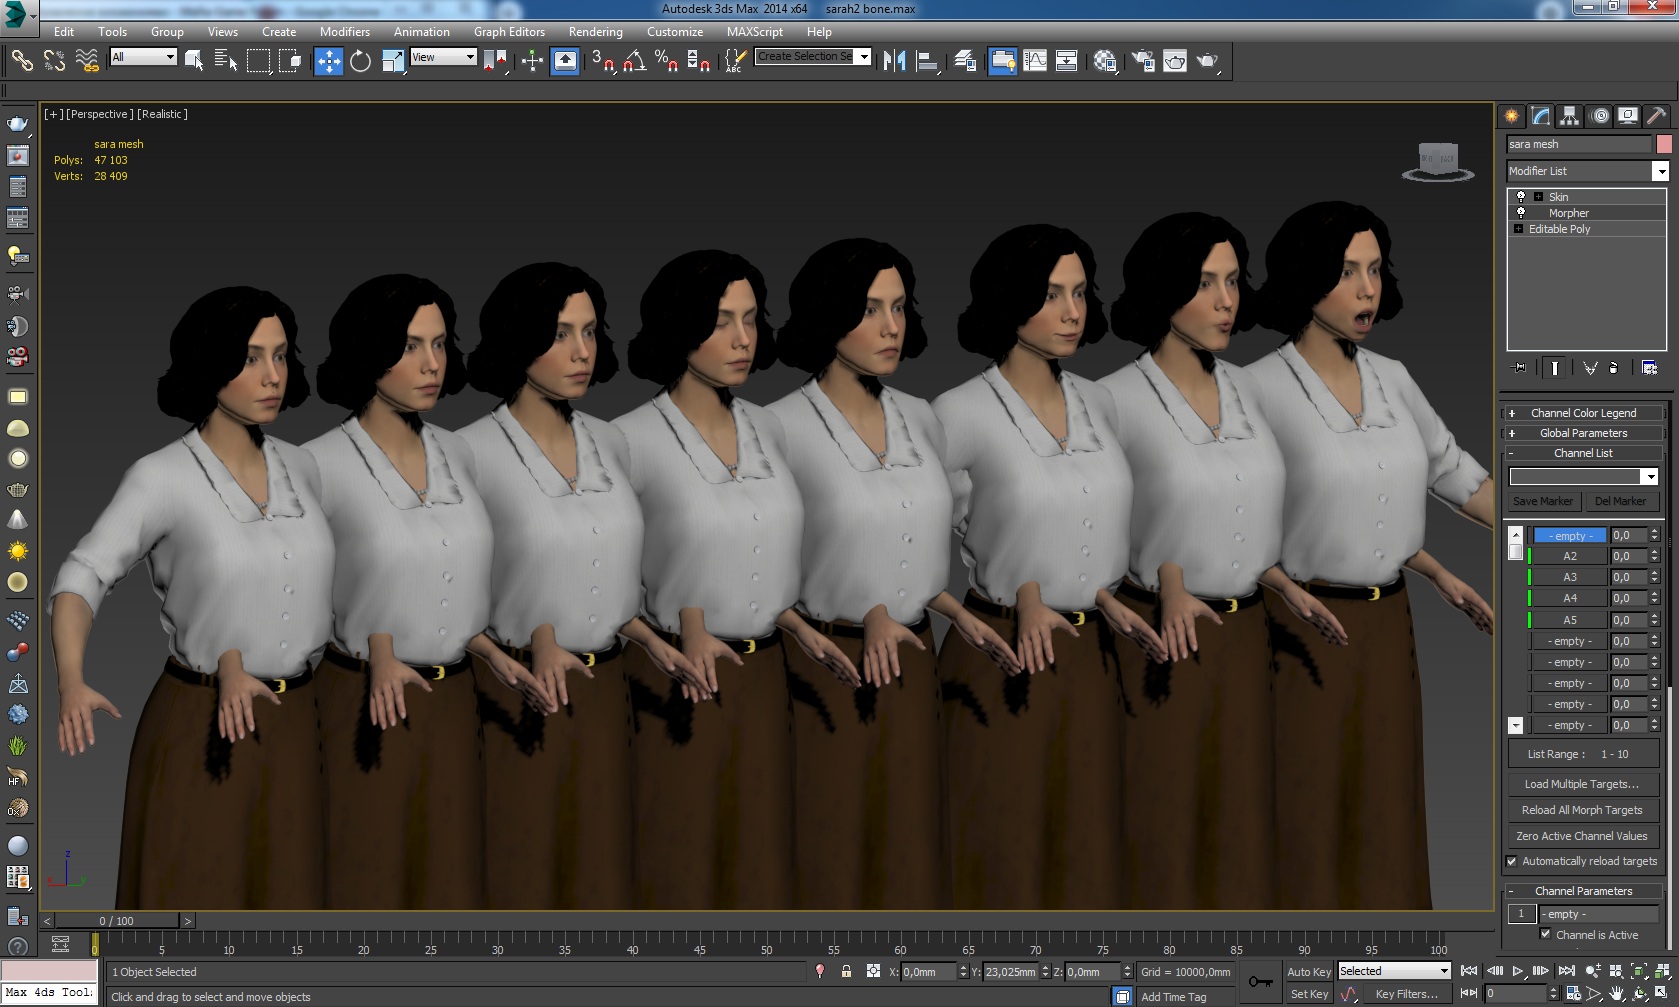The image size is (1679, 1007).
Task: Click the Mirror tool icon
Action: [894, 61]
